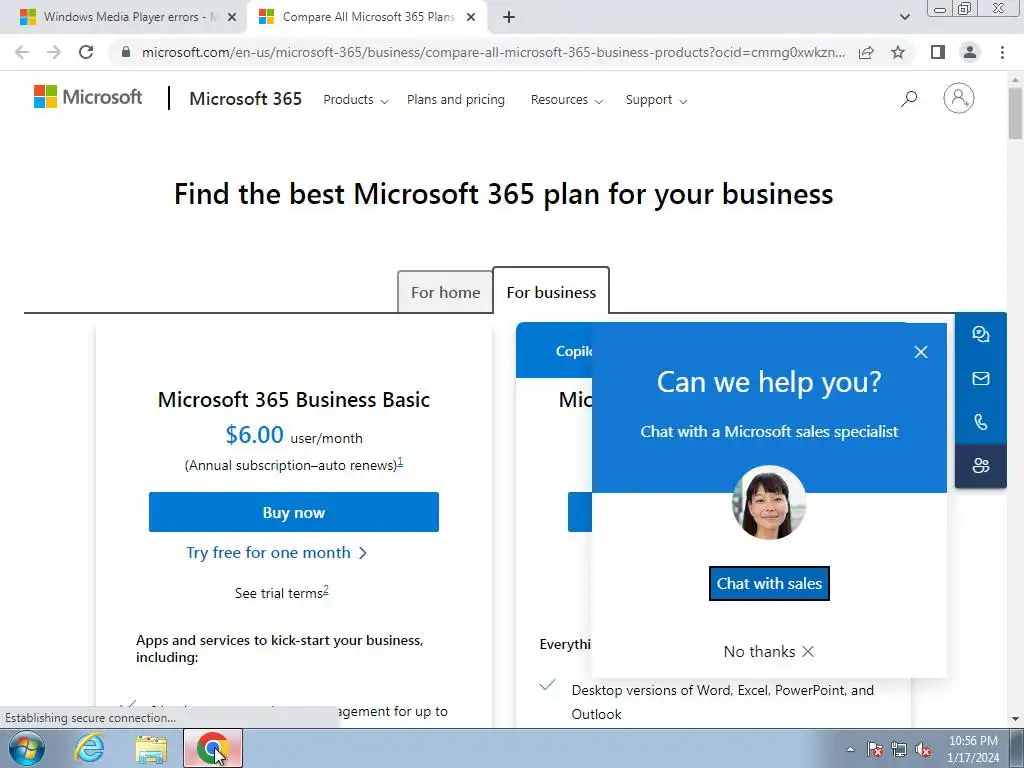Image resolution: width=1024 pixels, height=768 pixels.
Task: Open the browser side panel
Action: pyautogui.click(x=938, y=52)
